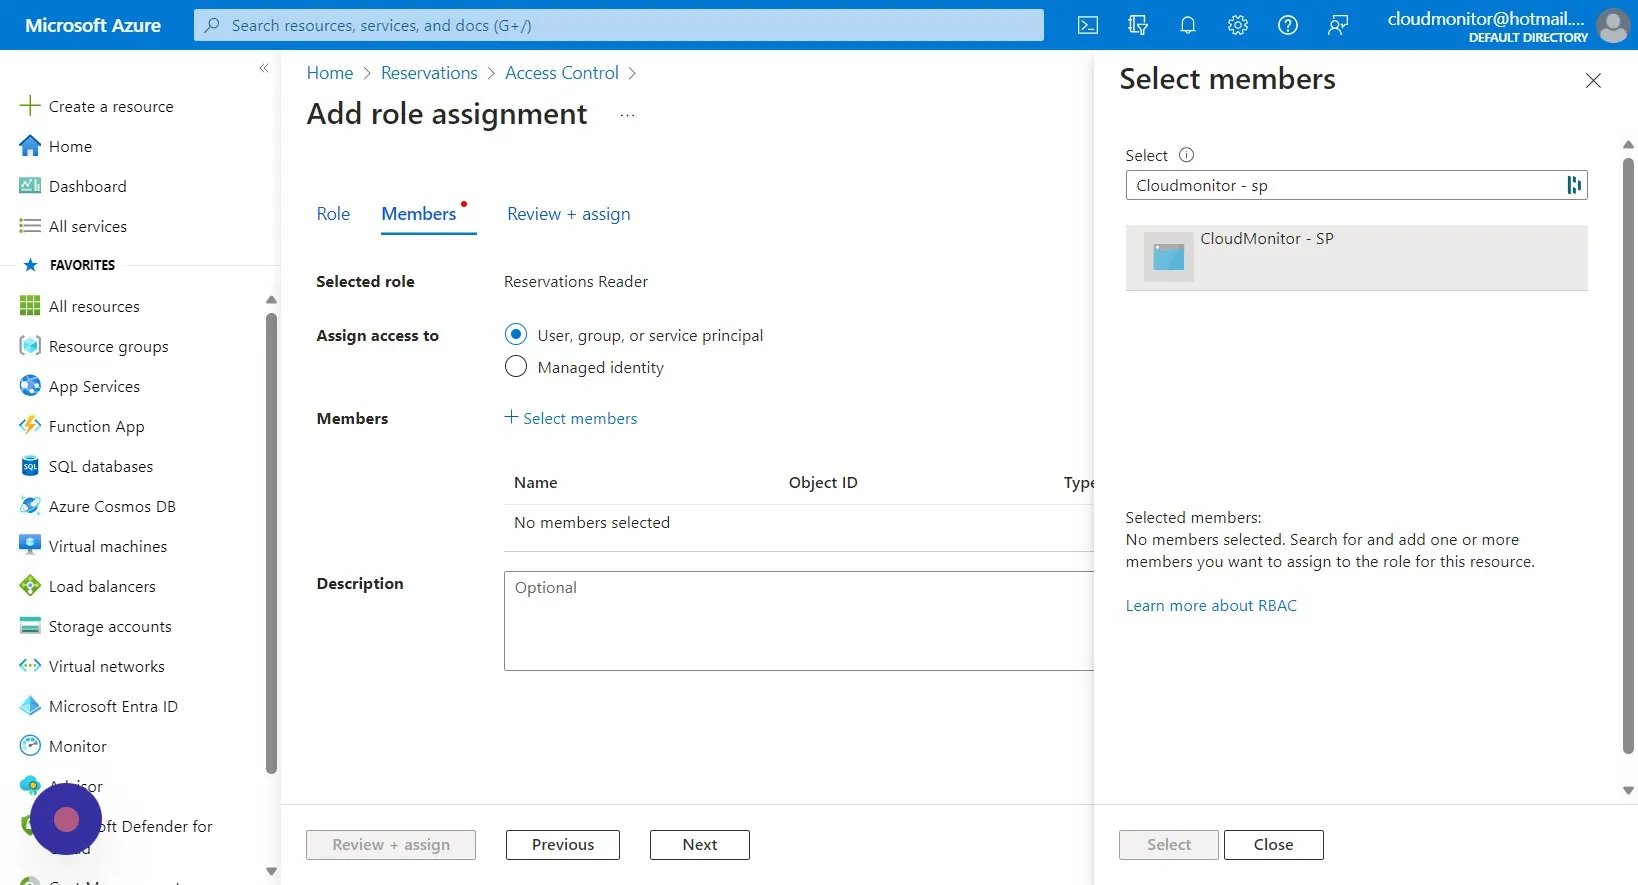The width and height of the screenshot is (1638, 885).
Task: Click the SQL databases icon
Action: tap(30, 466)
